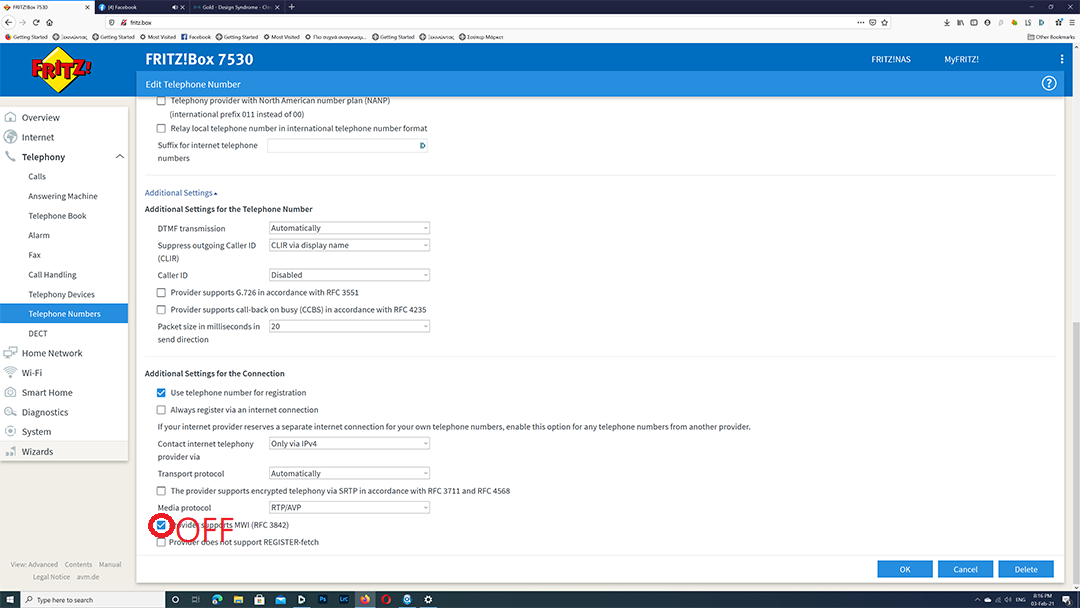The image size is (1080, 608).
Task: Collapse the Telephony menu chevron
Action: tap(120, 157)
